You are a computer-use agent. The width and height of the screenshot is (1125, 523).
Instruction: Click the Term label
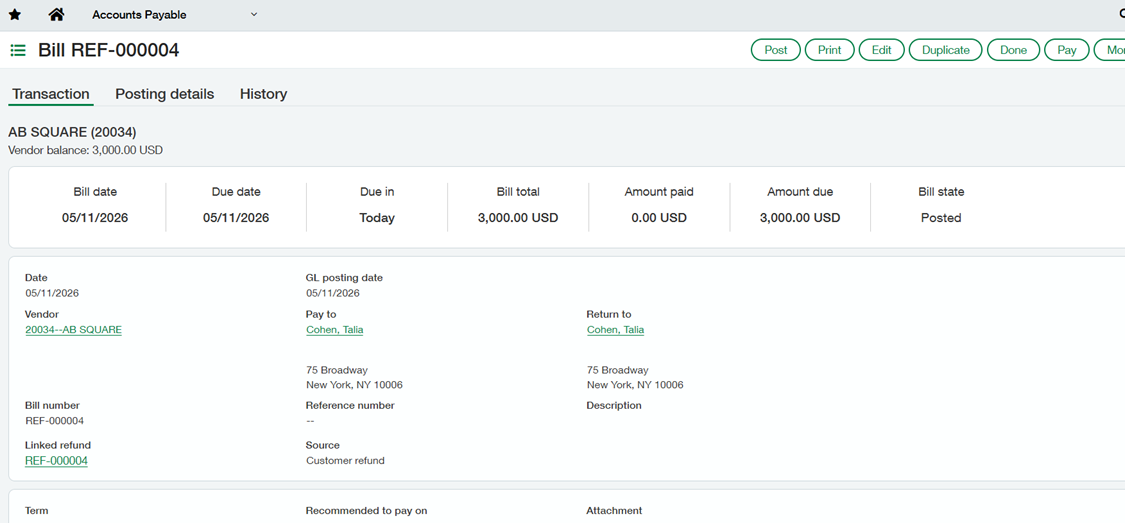pos(37,511)
